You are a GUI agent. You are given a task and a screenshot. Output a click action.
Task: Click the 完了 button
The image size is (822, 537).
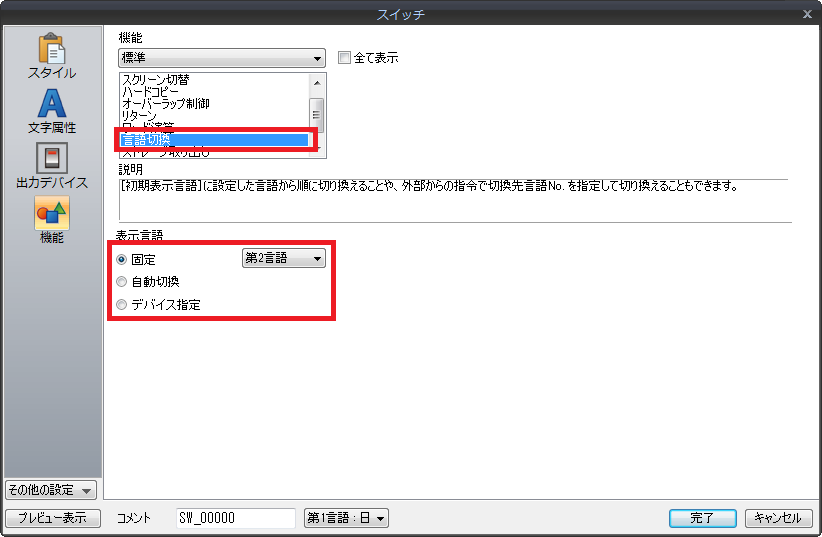tap(702, 518)
